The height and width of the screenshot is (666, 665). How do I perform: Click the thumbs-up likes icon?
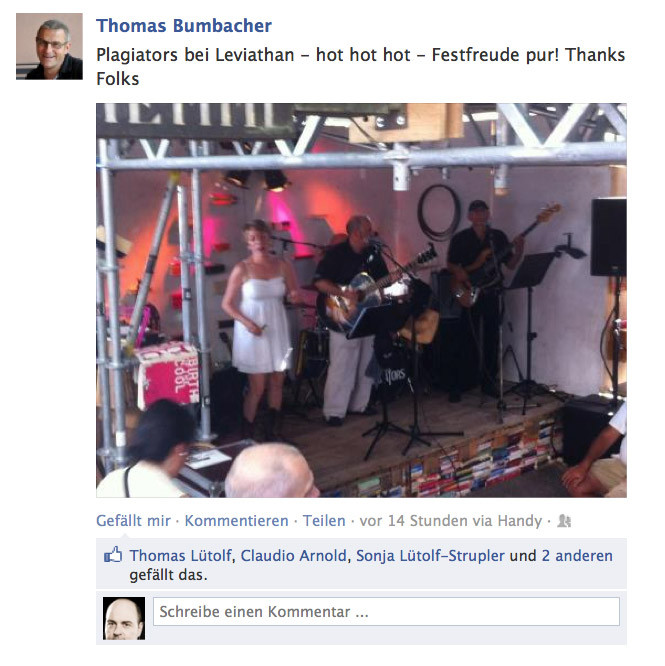click(113, 555)
